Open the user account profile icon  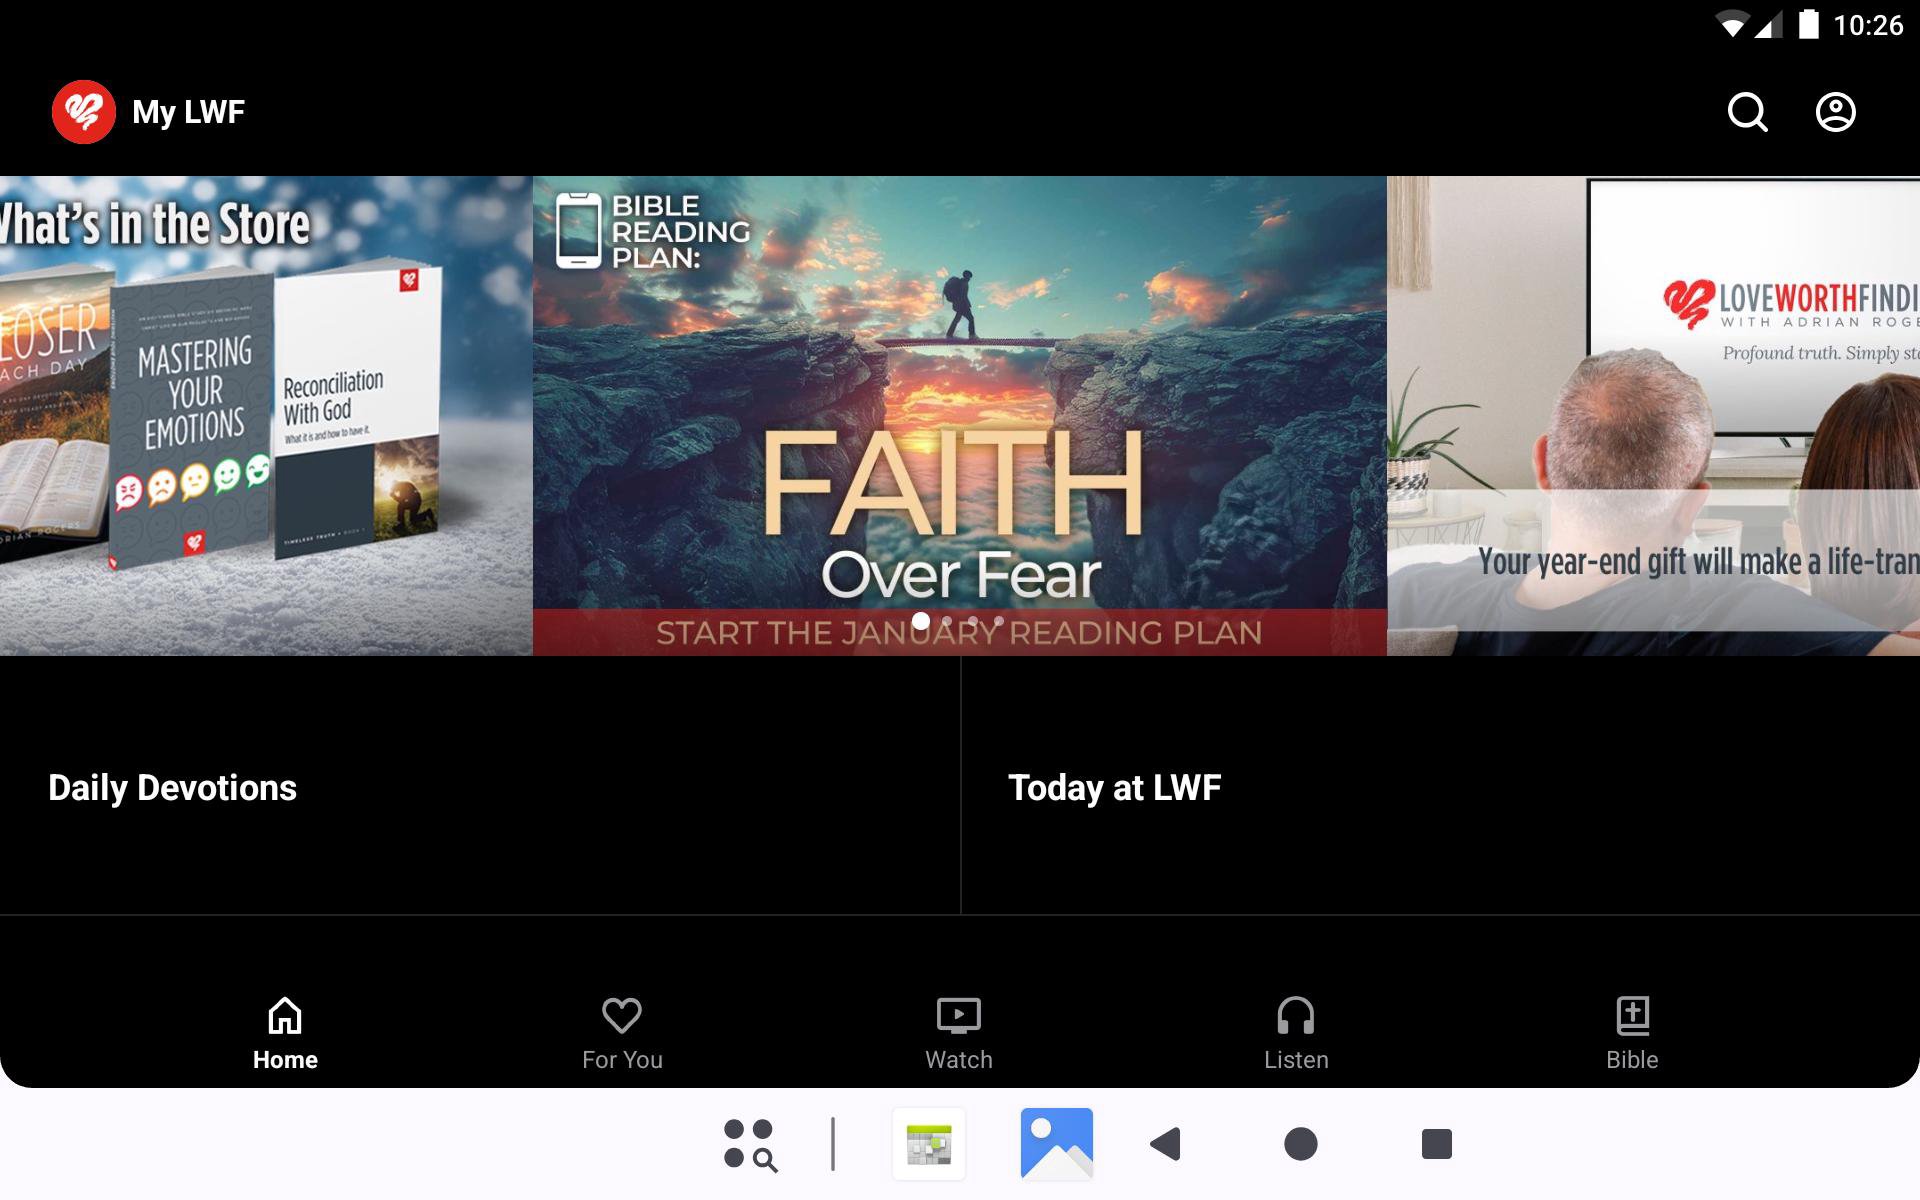[x=1835, y=112]
